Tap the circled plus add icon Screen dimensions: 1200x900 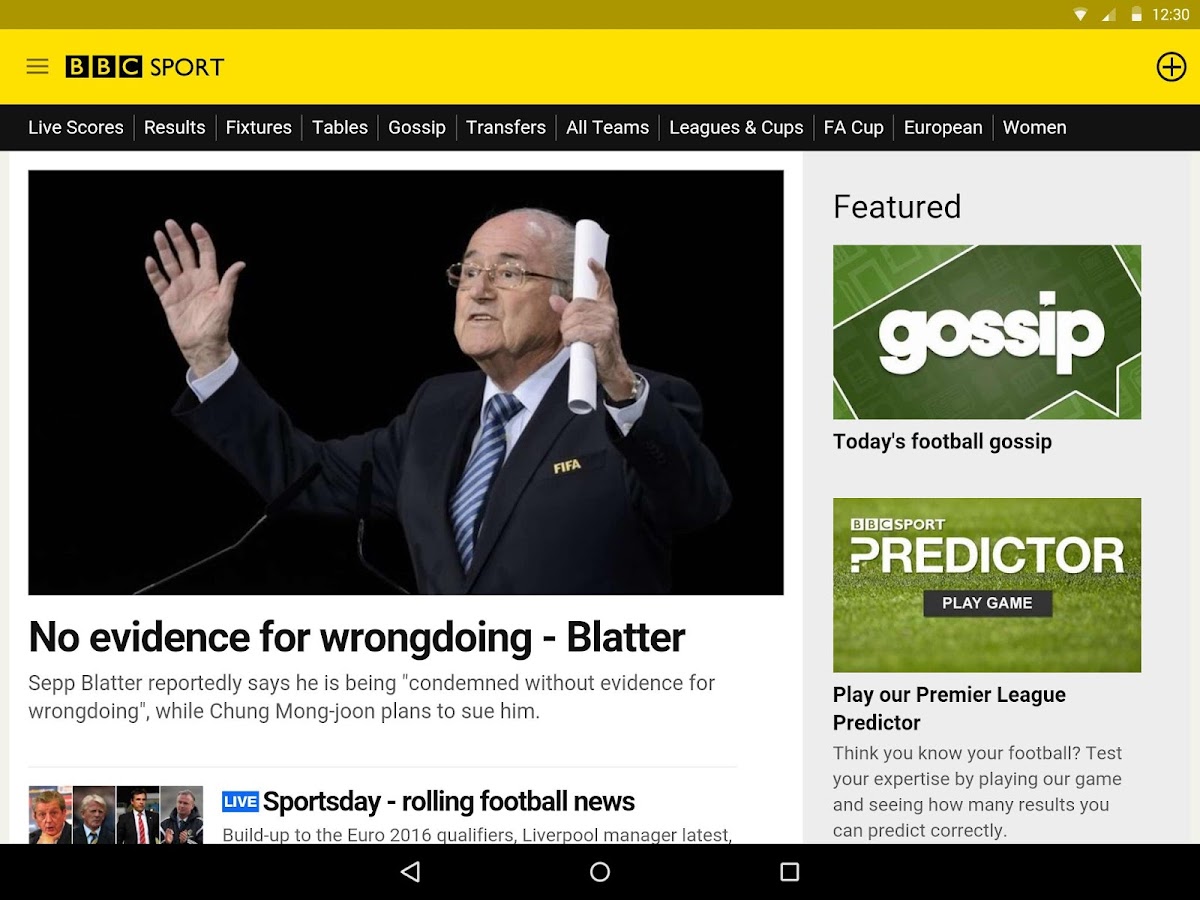tap(1171, 67)
